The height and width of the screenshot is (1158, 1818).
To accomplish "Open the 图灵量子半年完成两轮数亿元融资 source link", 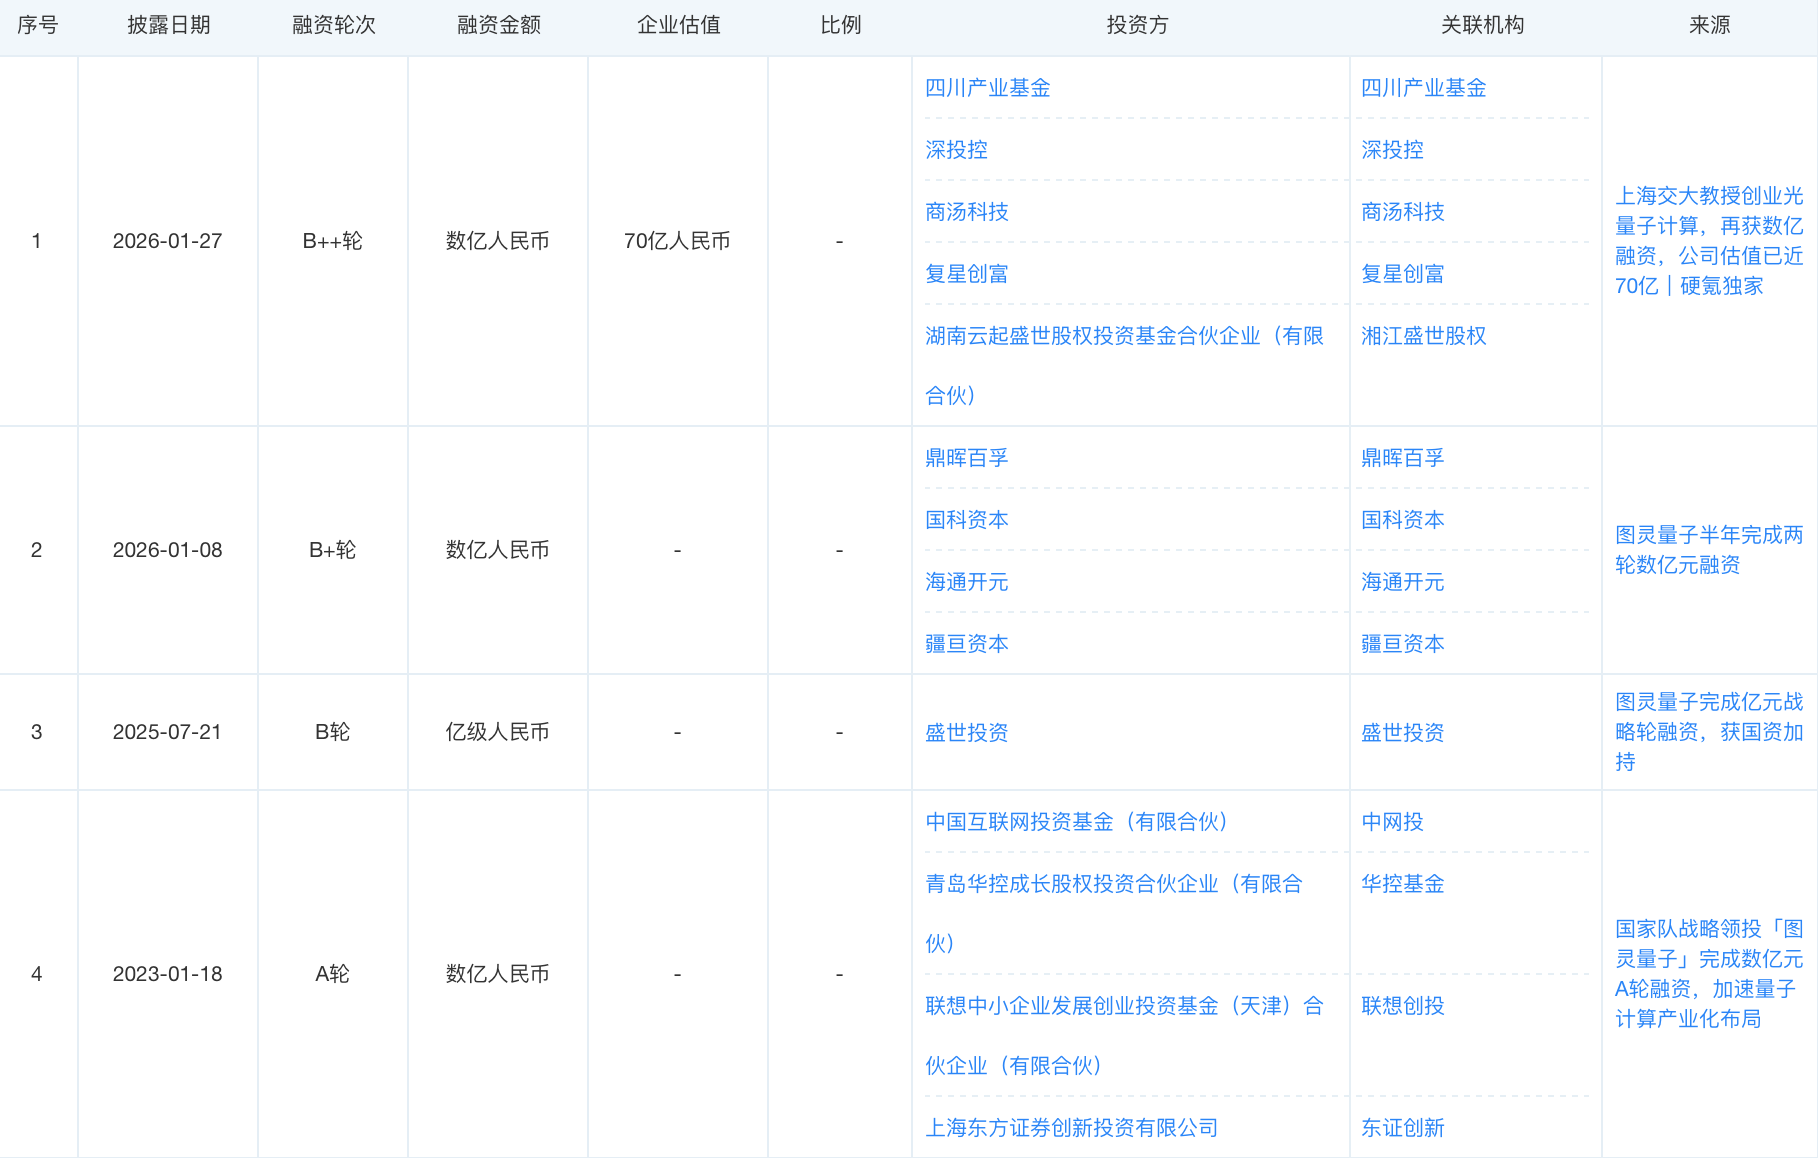I will (1708, 550).
